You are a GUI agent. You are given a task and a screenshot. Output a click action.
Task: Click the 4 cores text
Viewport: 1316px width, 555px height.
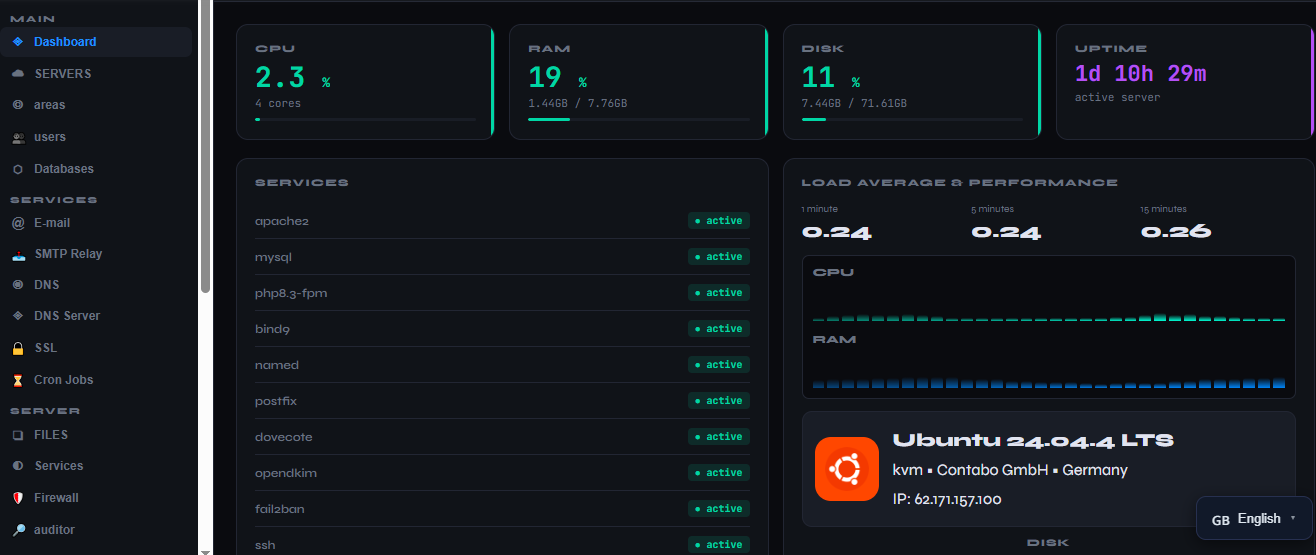[x=278, y=103]
